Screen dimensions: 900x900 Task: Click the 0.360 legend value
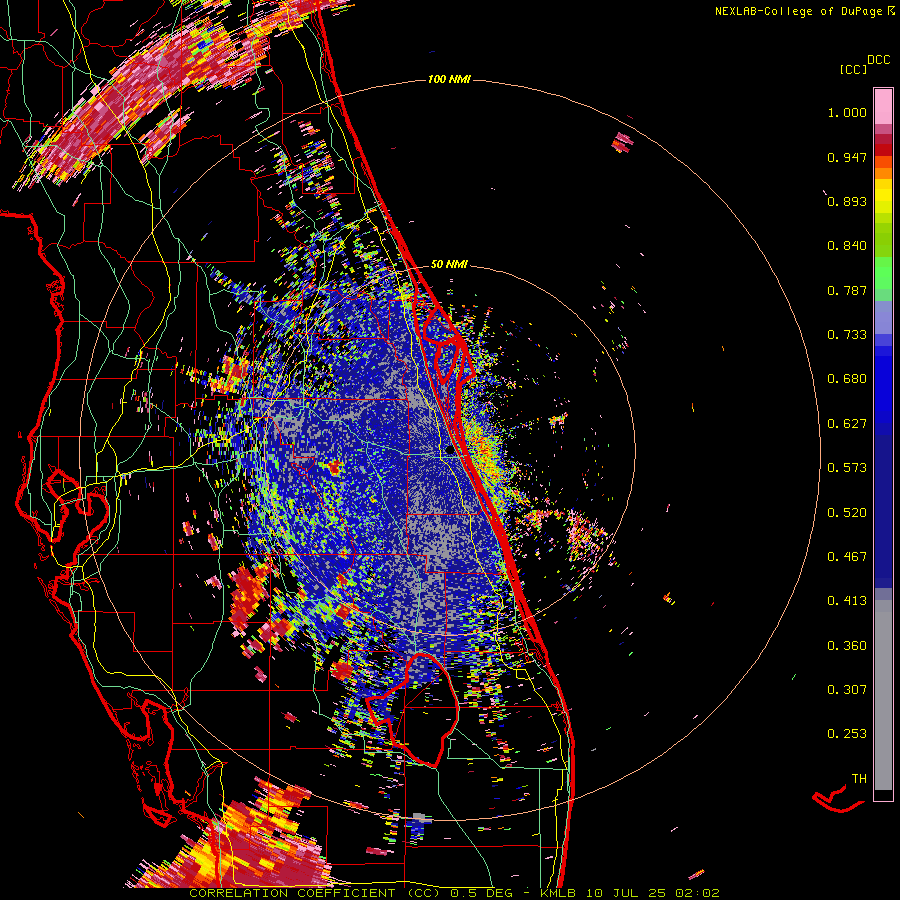(x=847, y=646)
